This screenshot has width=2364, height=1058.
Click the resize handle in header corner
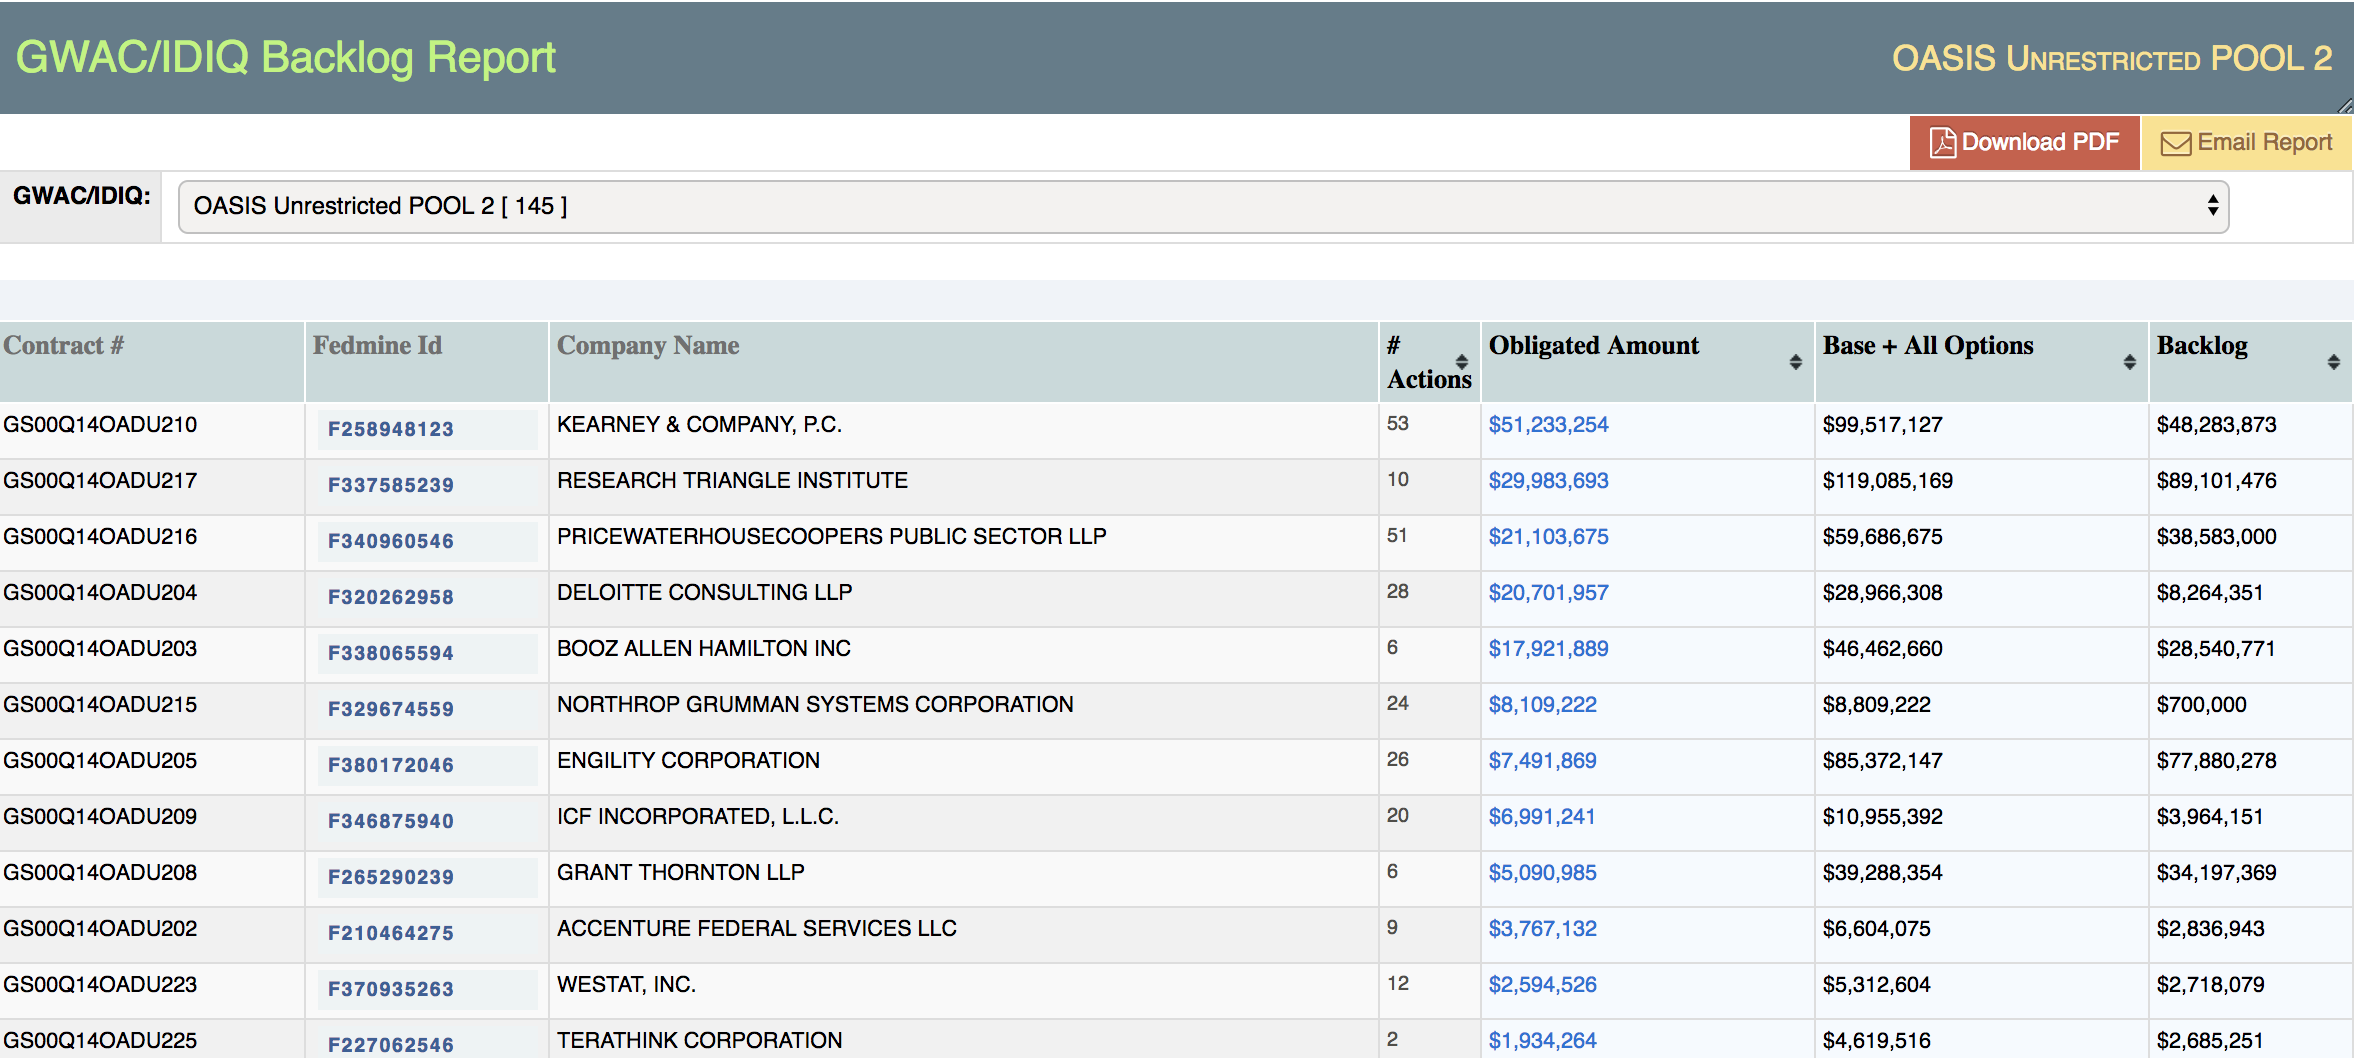[x=2345, y=105]
